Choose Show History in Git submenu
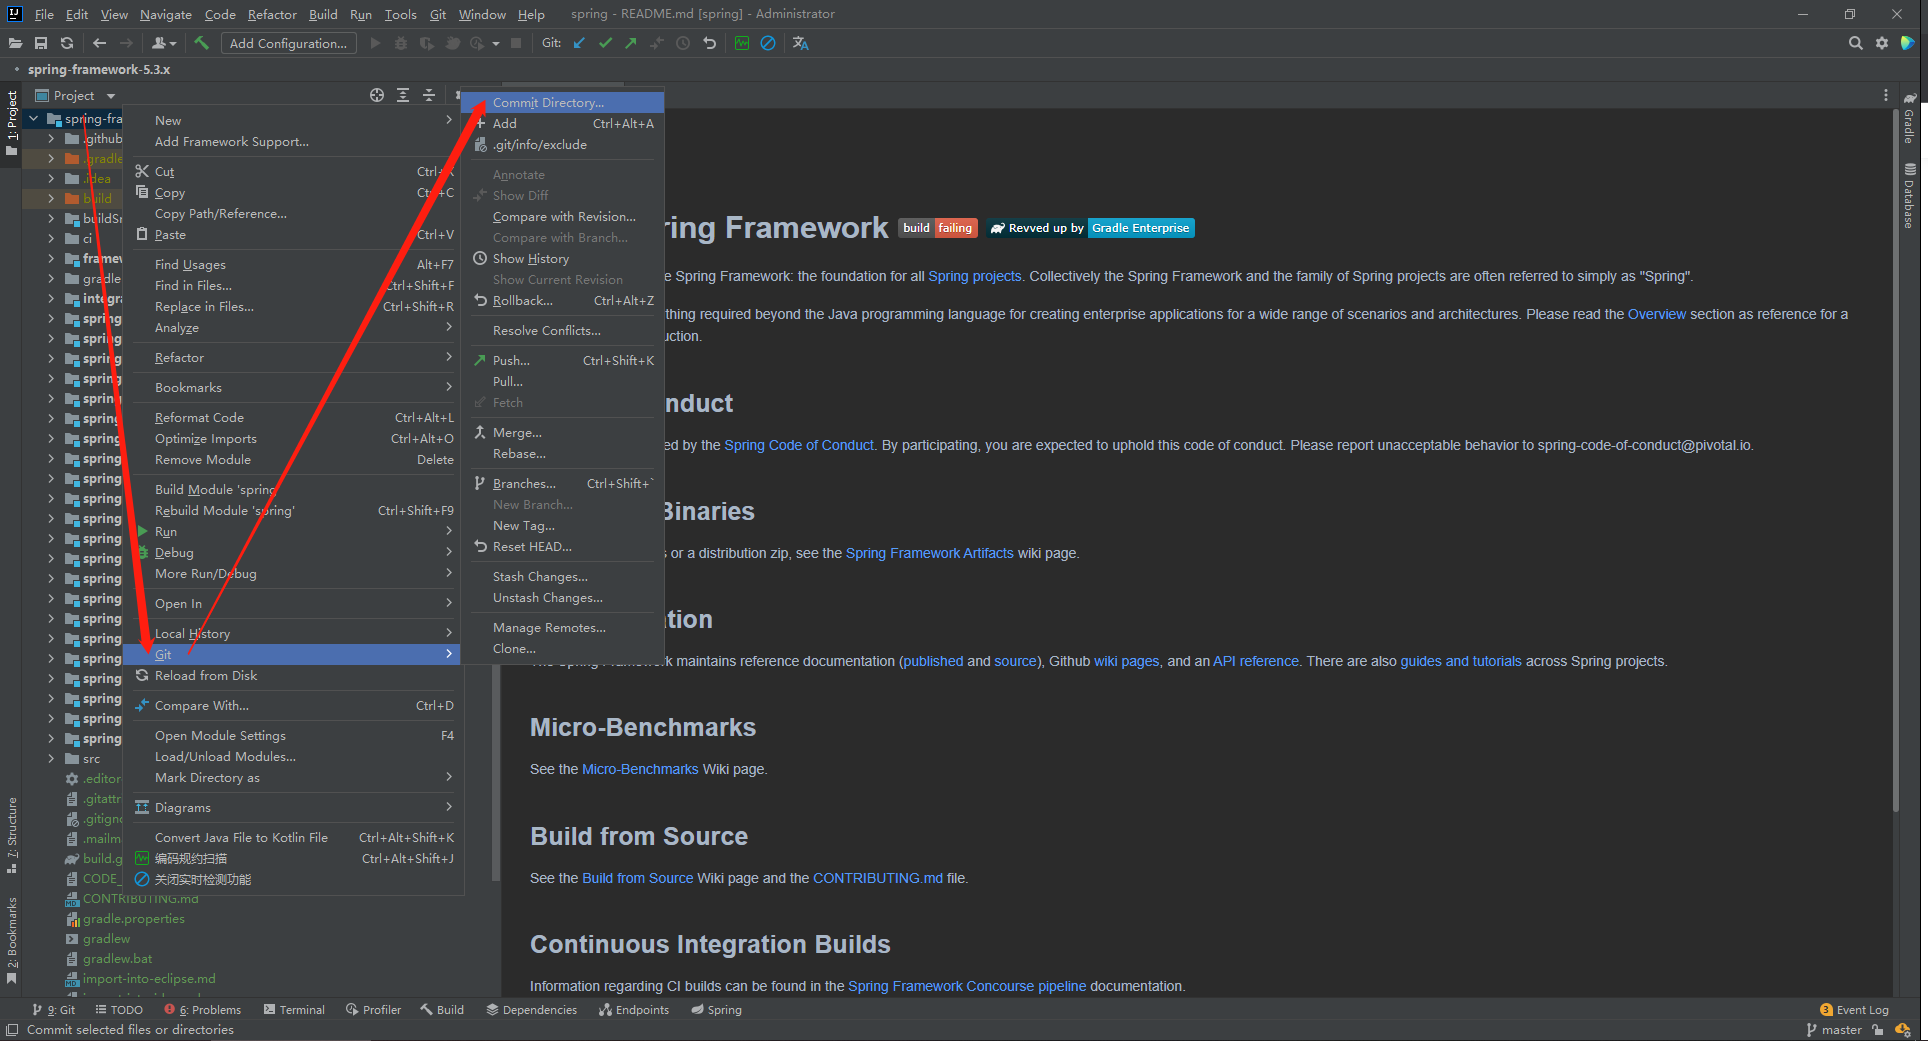1928x1041 pixels. 563,258
